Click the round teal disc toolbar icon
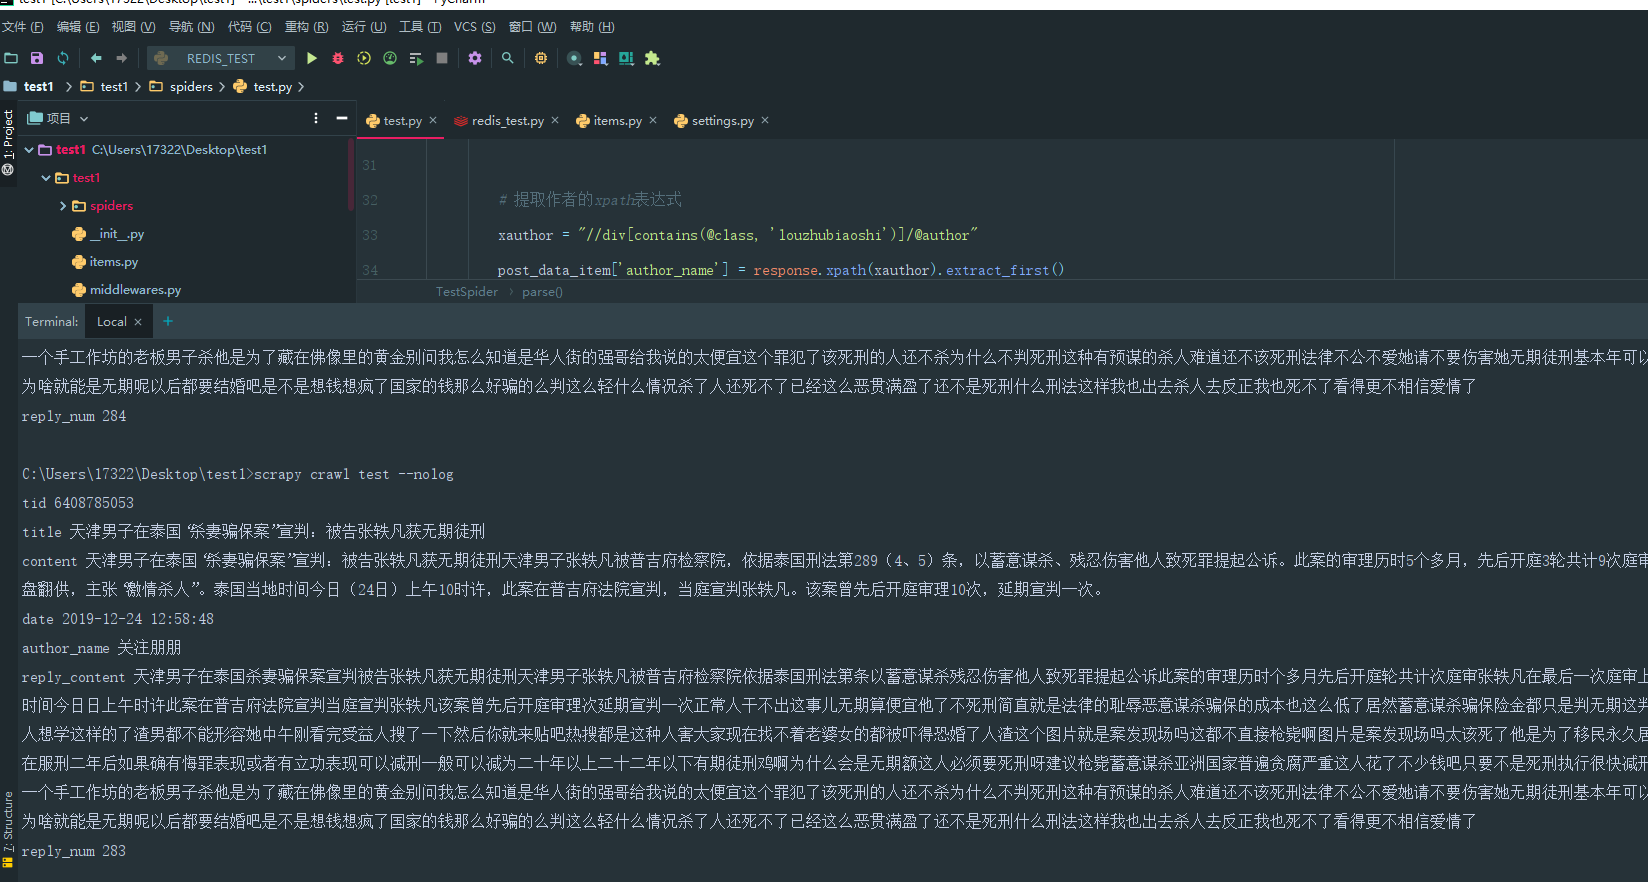Screen dimensions: 1648x882 [574, 58]
